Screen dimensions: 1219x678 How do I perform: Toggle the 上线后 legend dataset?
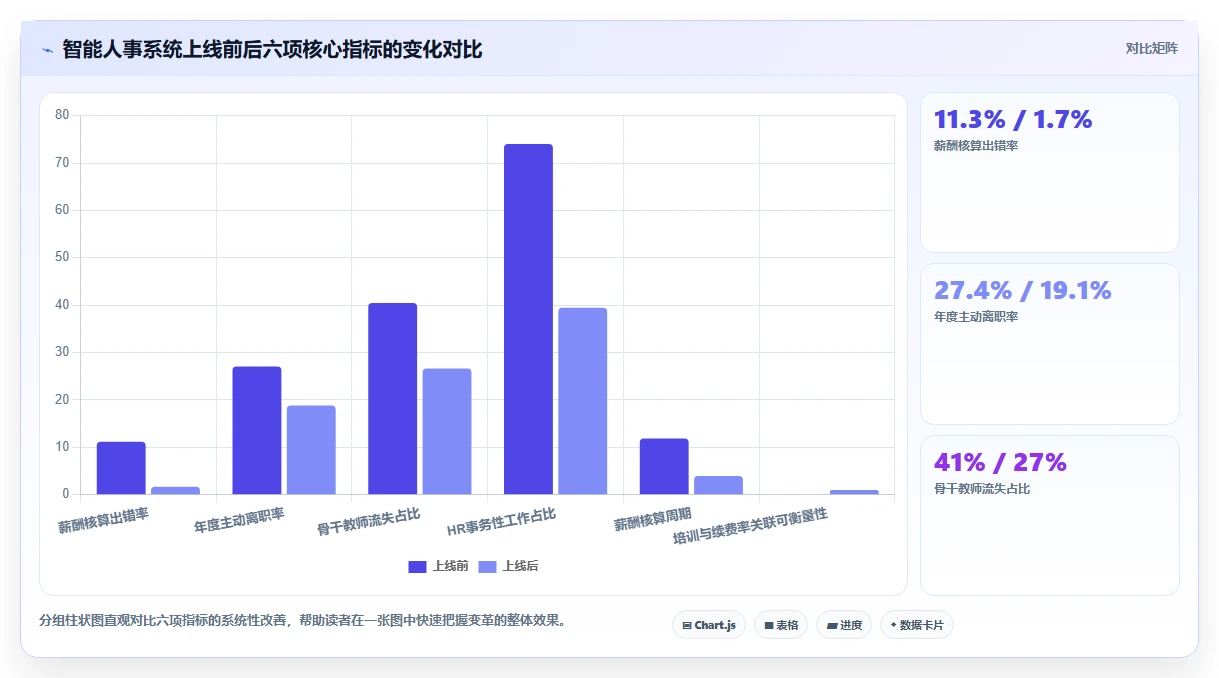point(508,566)
